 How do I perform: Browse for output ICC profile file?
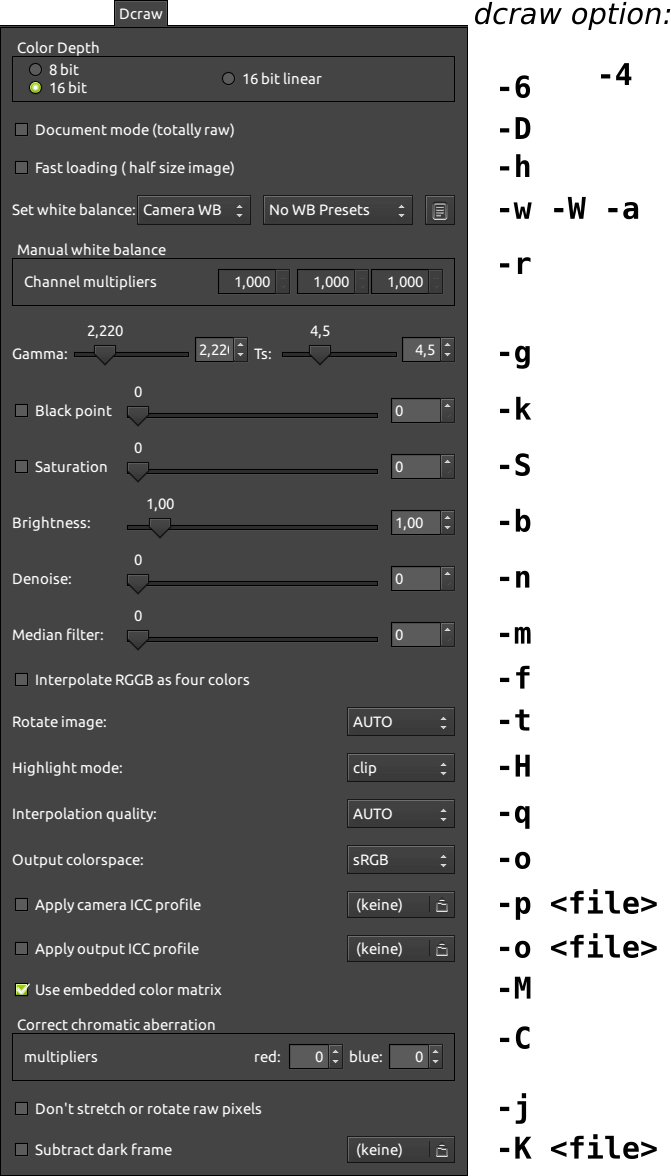tap(442, 950)
